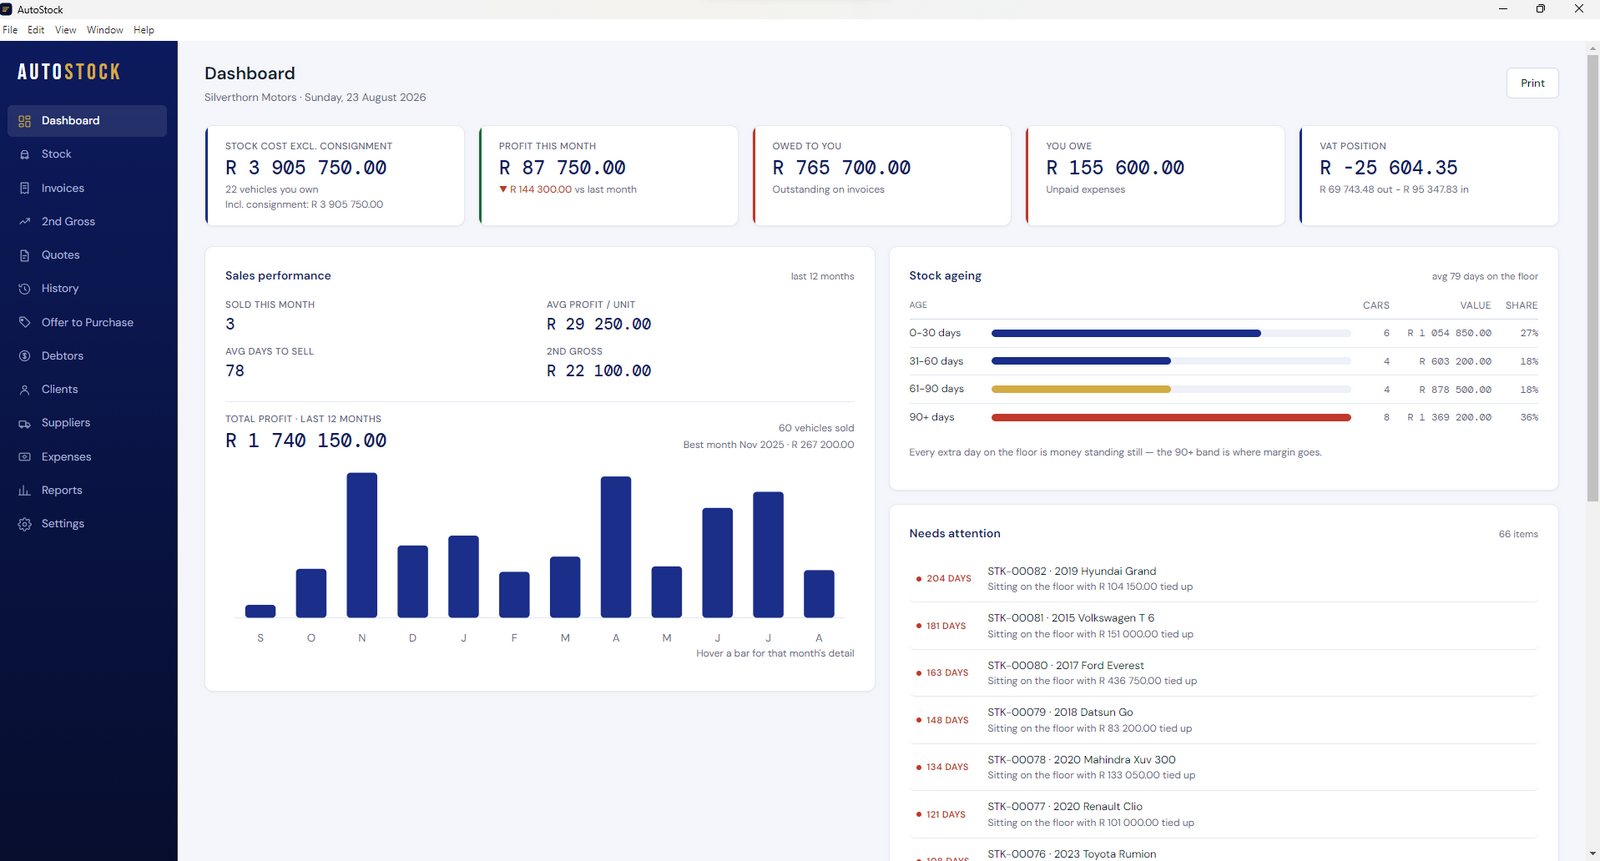This screenshot has width=1600, height=861.
Task: Click the Debtors coin icon
Action: [25, 356]
